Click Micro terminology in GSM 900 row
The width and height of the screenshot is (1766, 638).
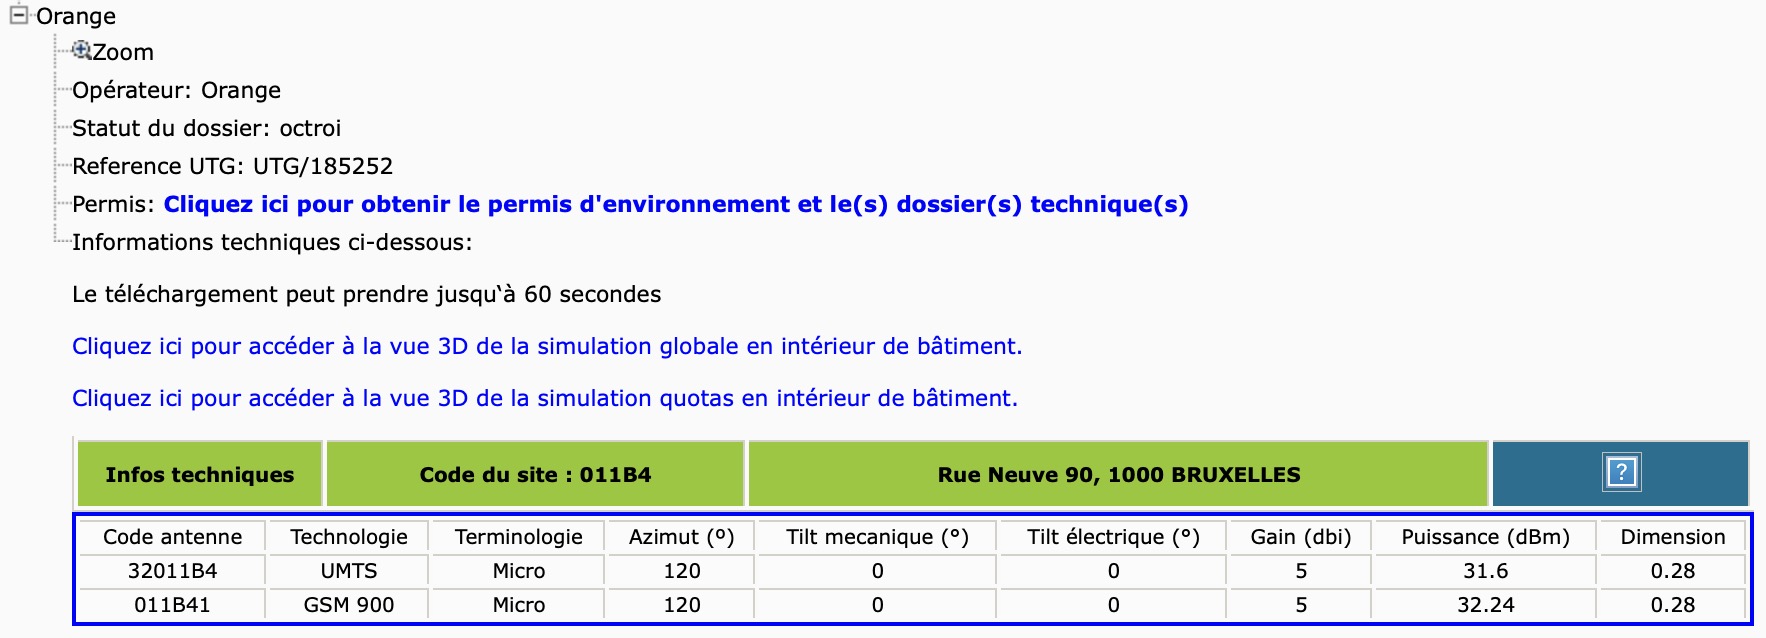pos(519,605)
